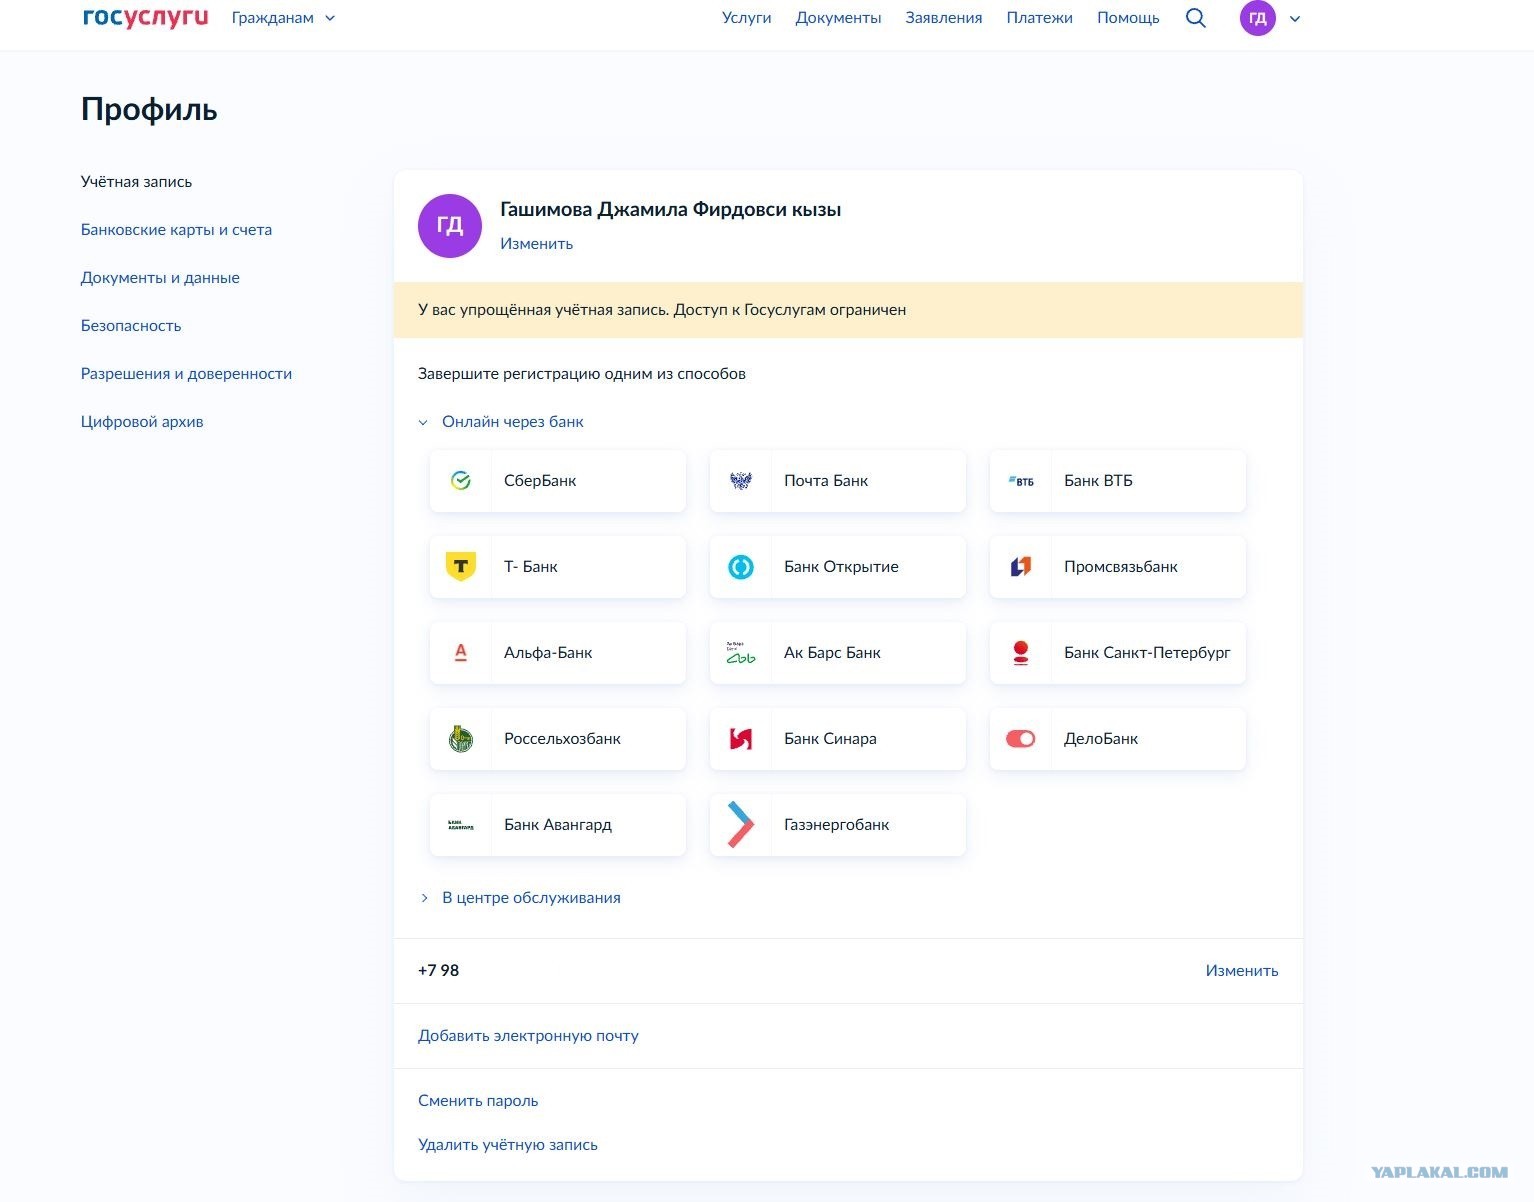This screenshot has width=1534, height=1202.
Task: Open the Гражданам audience dropdown
Action: [284, 18]
